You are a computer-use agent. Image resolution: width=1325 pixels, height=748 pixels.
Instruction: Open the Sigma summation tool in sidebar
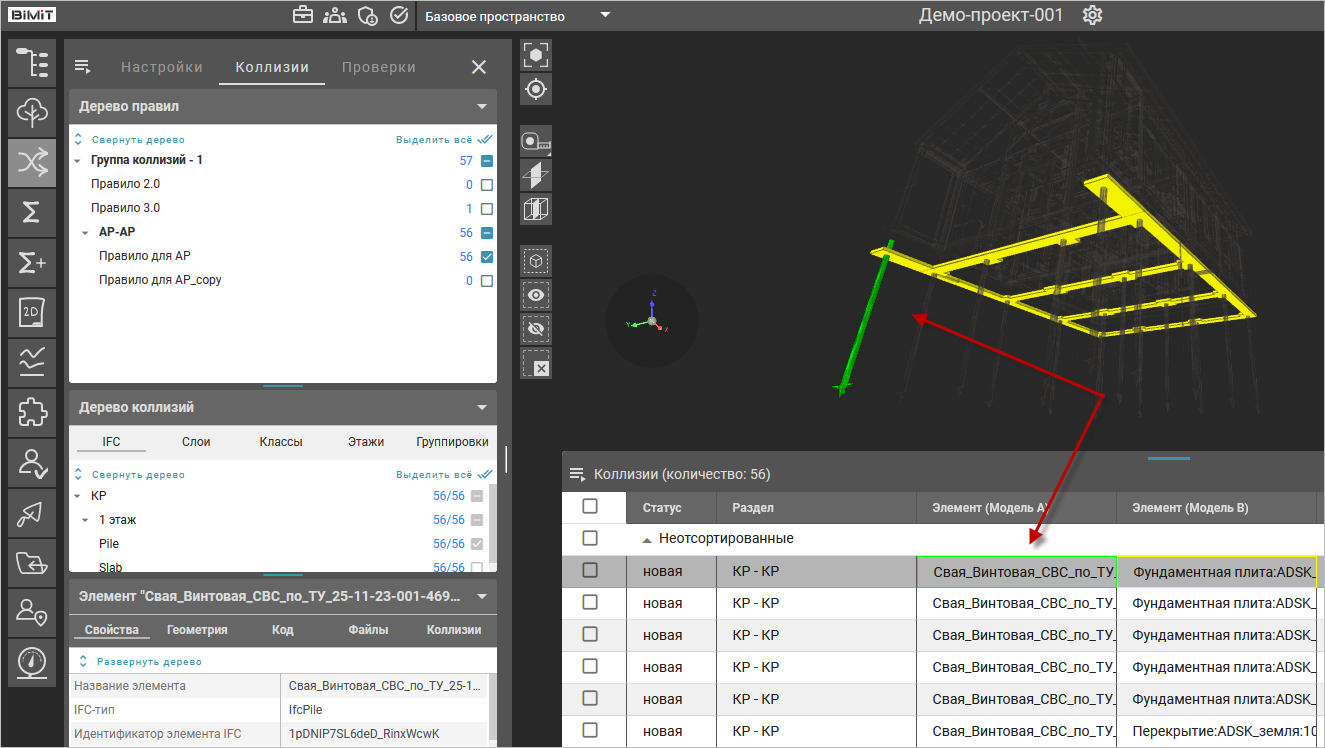point(32,212)
